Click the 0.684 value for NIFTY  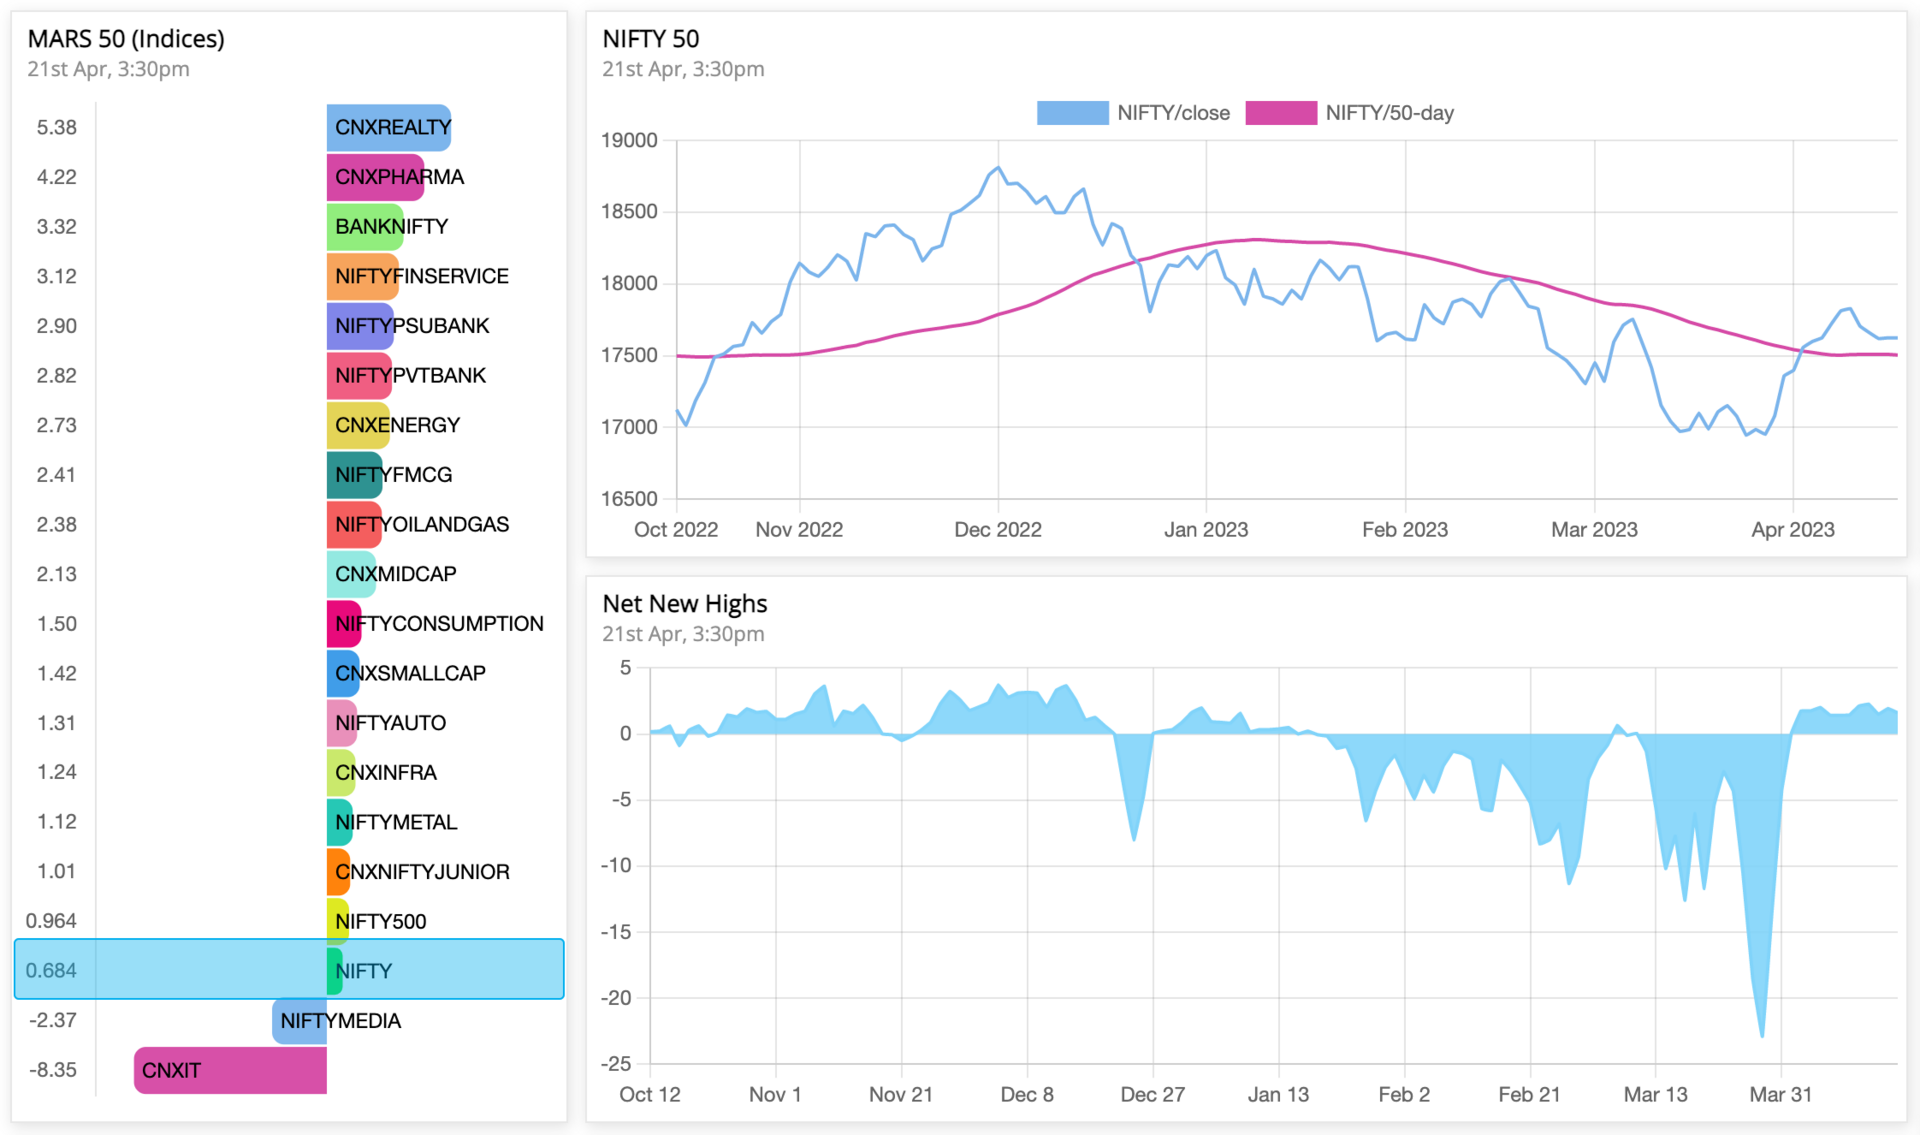click(x=51, y=971)
